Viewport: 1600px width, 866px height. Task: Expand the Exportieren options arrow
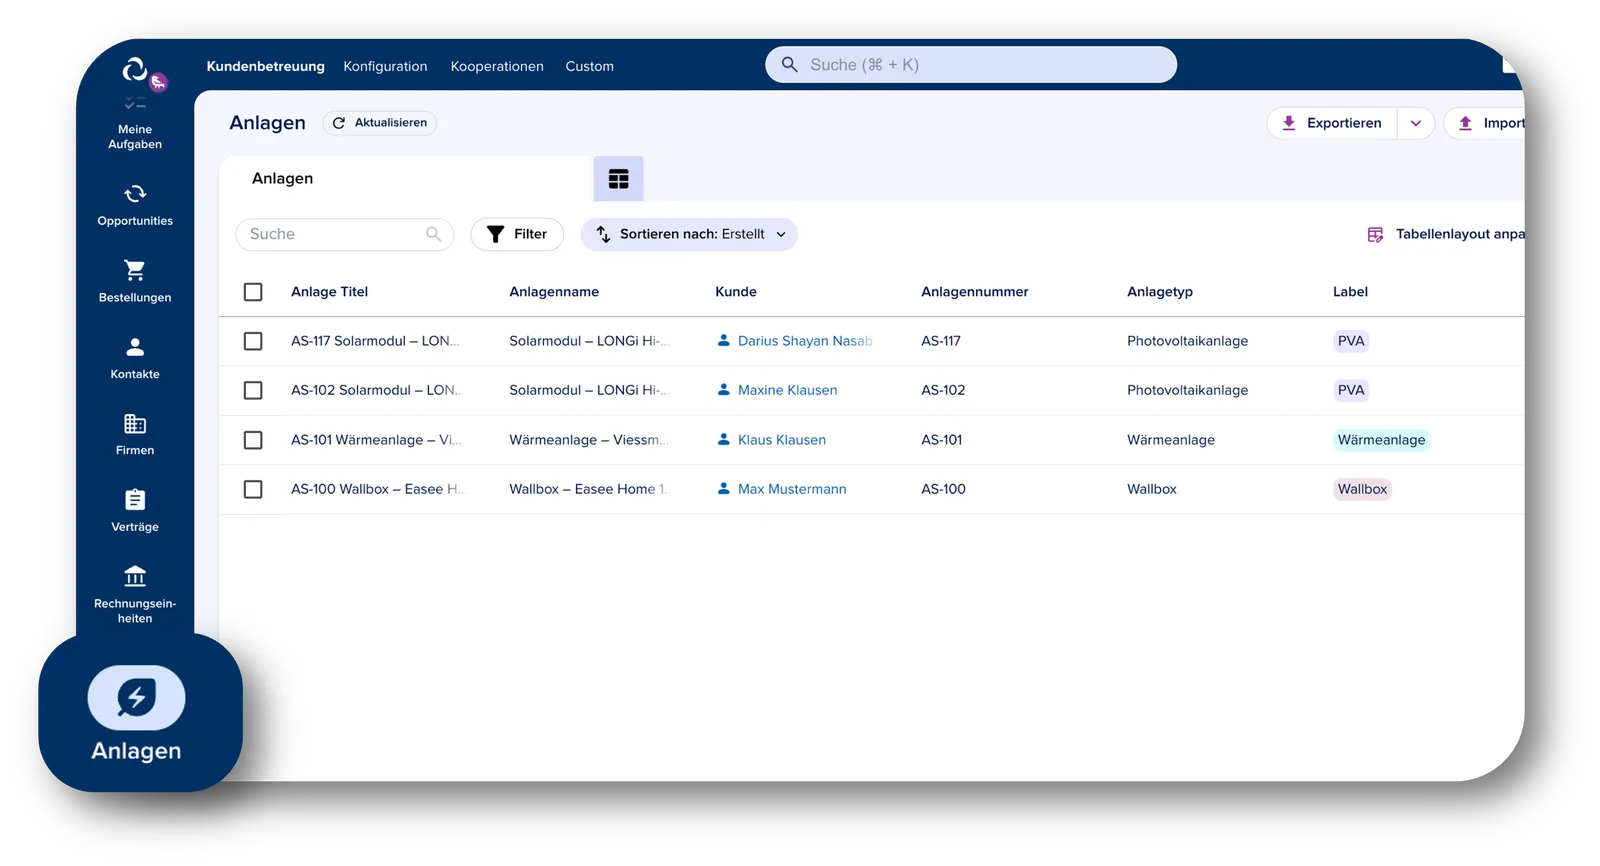point(1416,123)
